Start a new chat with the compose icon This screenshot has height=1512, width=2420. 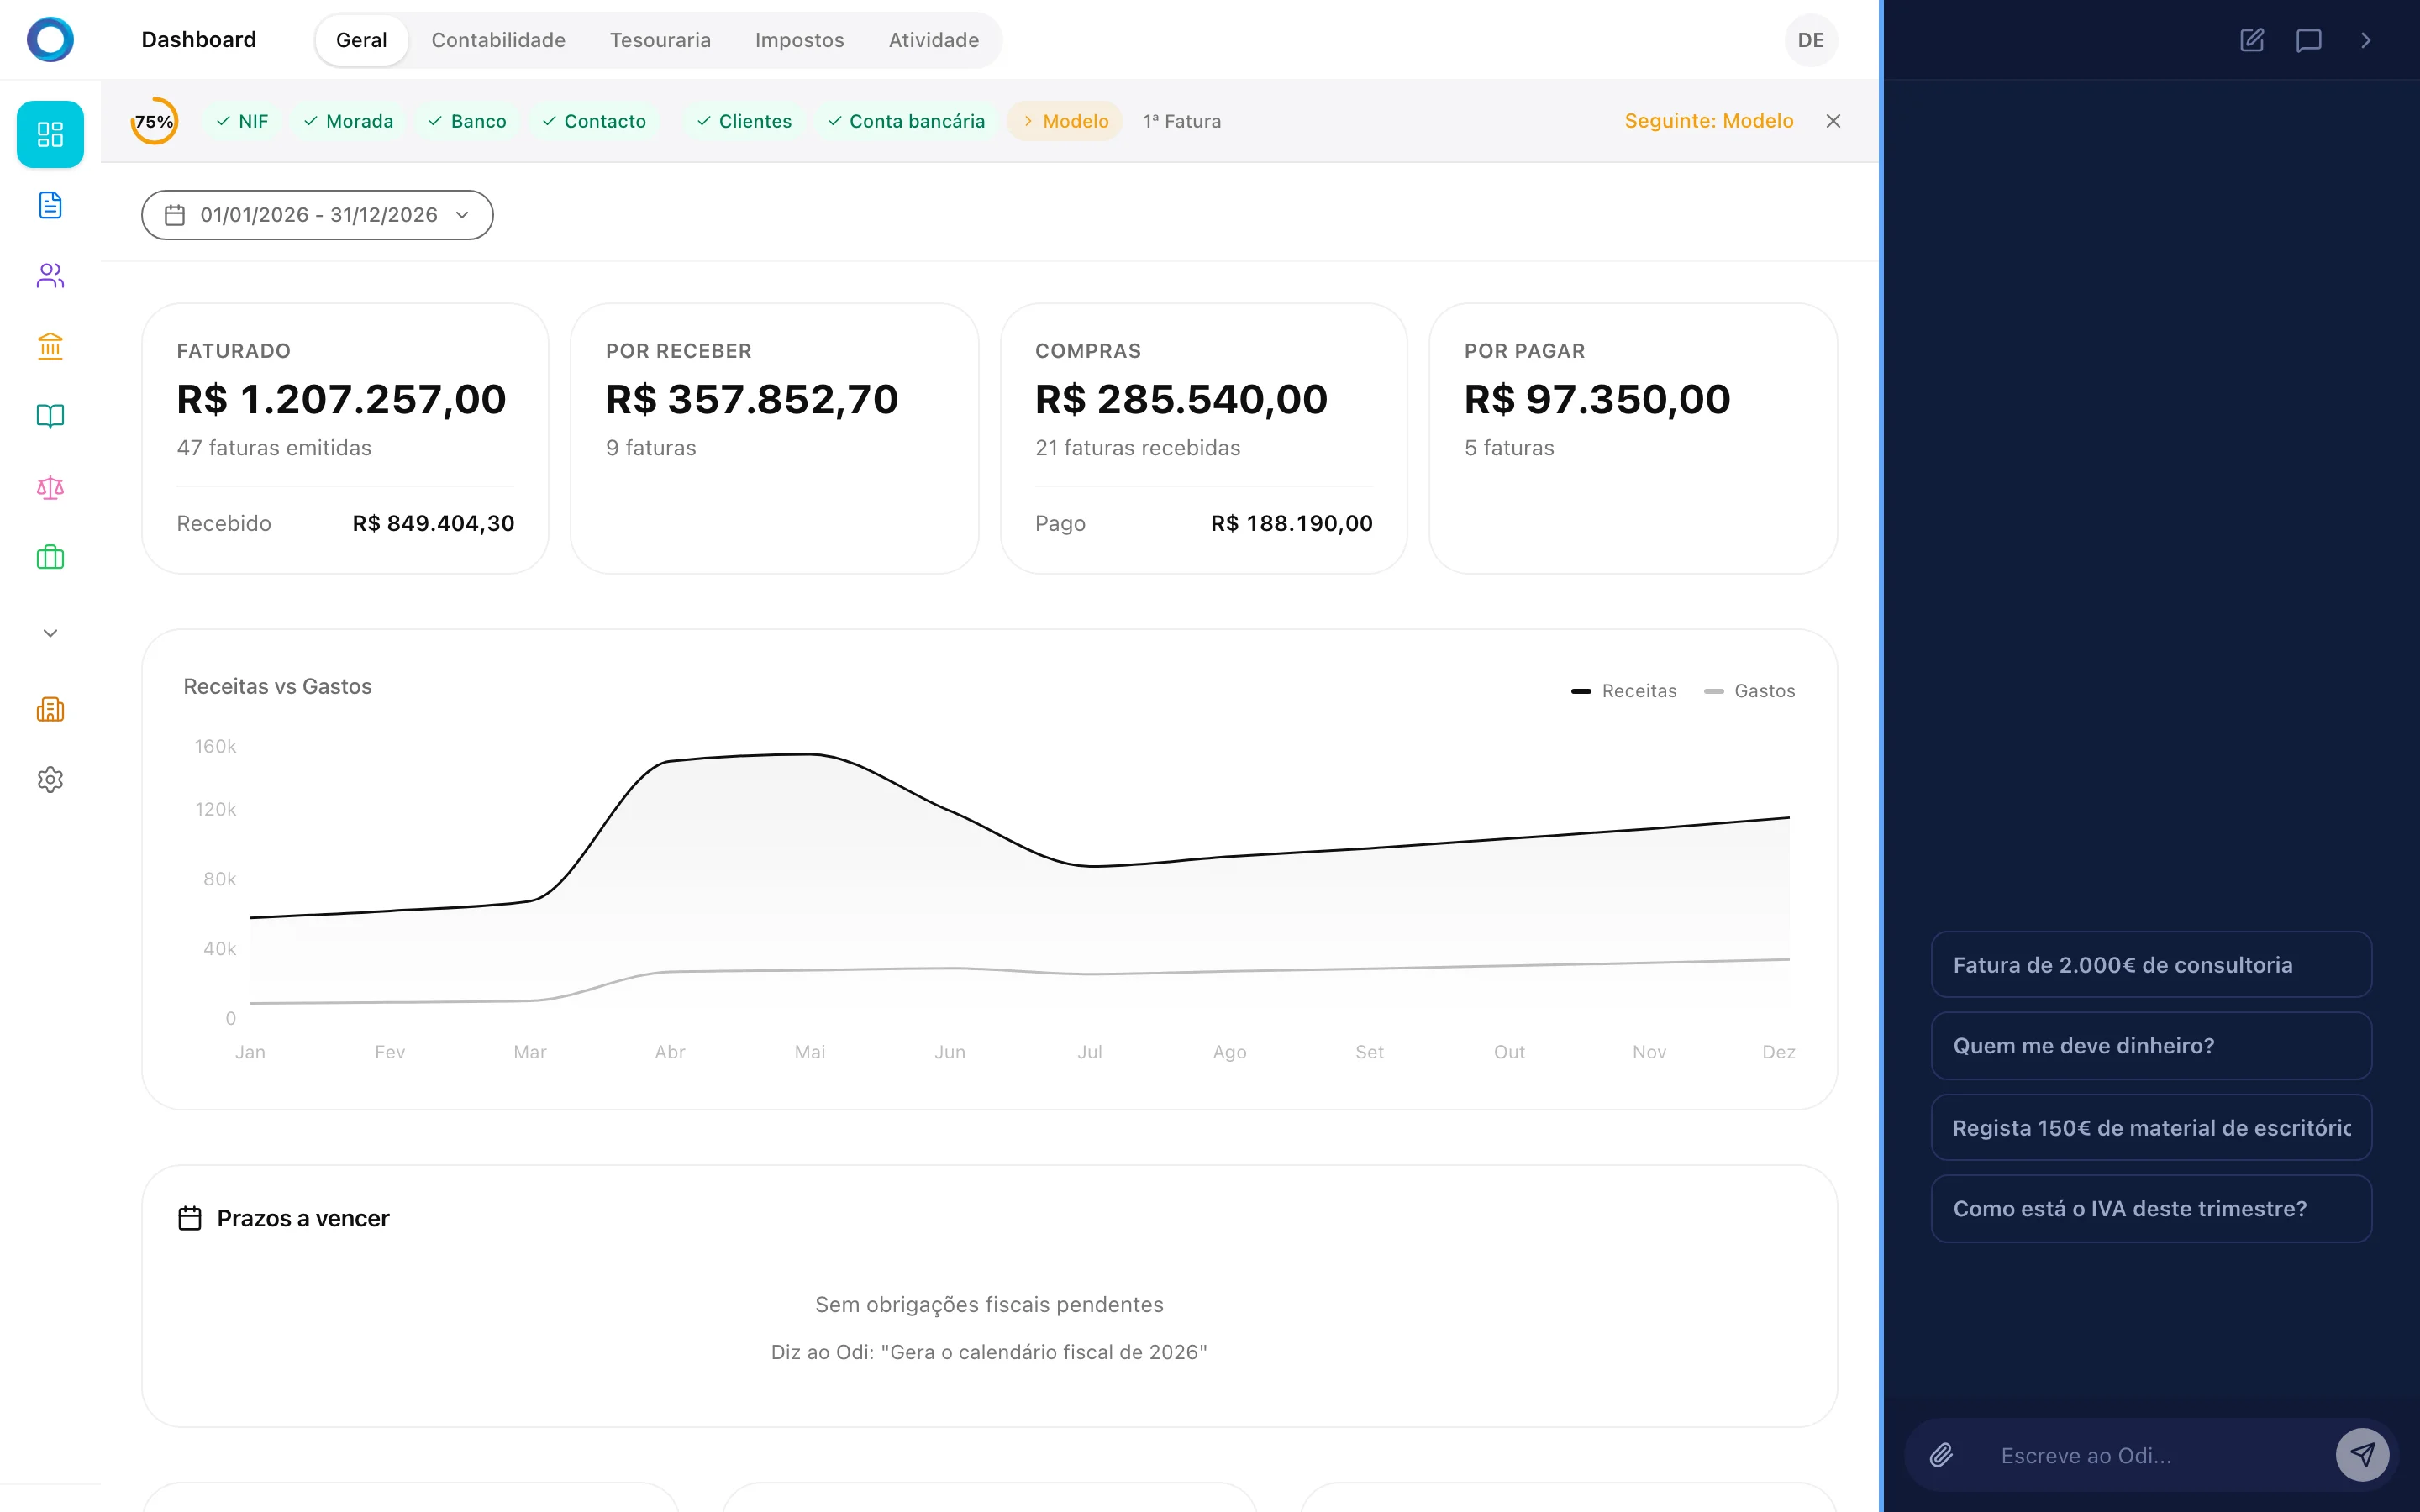pos(2252,40)
